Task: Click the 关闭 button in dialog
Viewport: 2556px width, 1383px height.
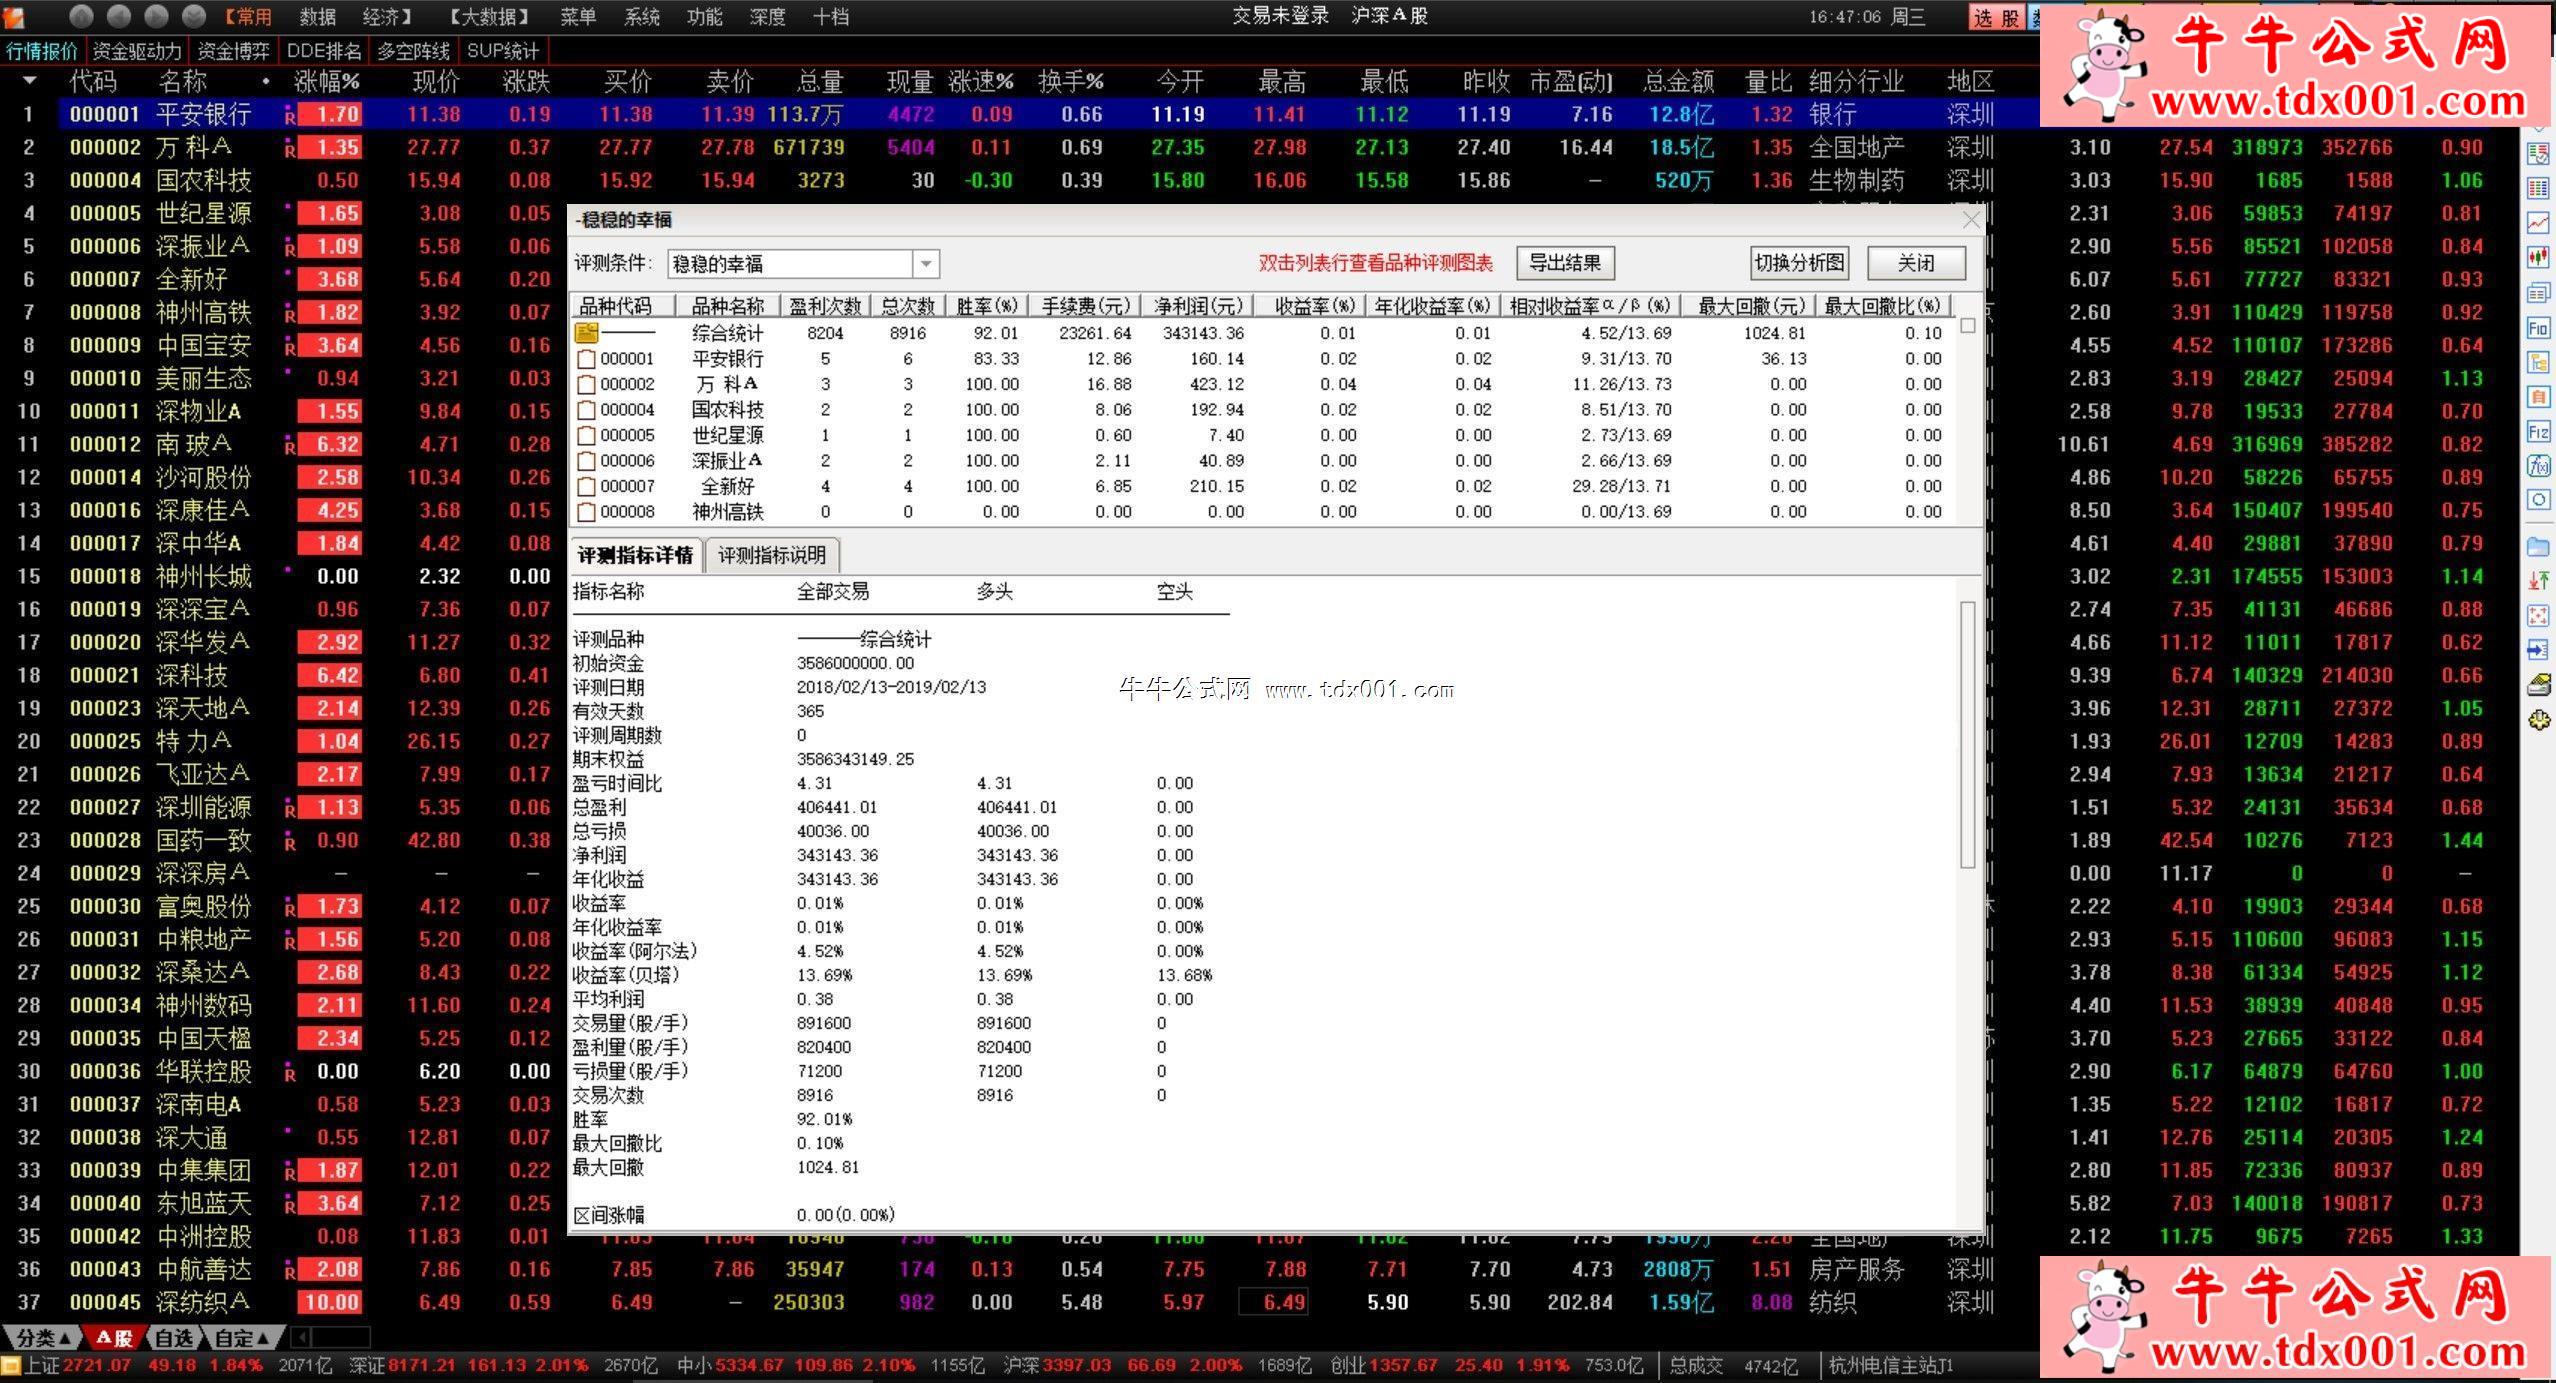Action: [x=1916, y=263]
